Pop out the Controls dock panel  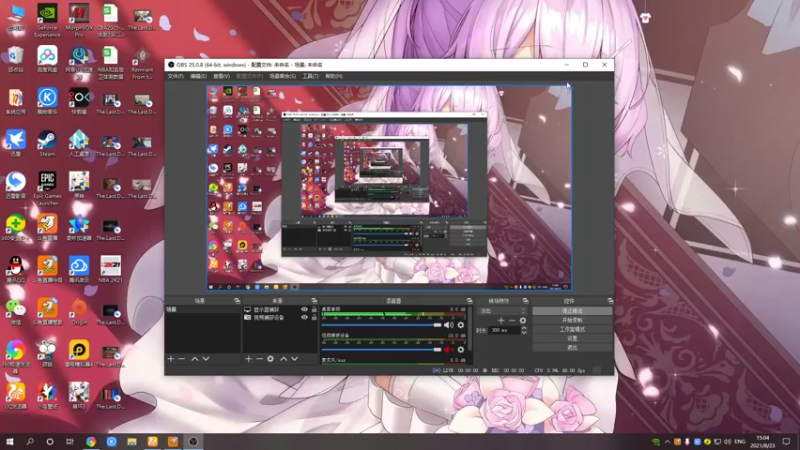[610, 301]
